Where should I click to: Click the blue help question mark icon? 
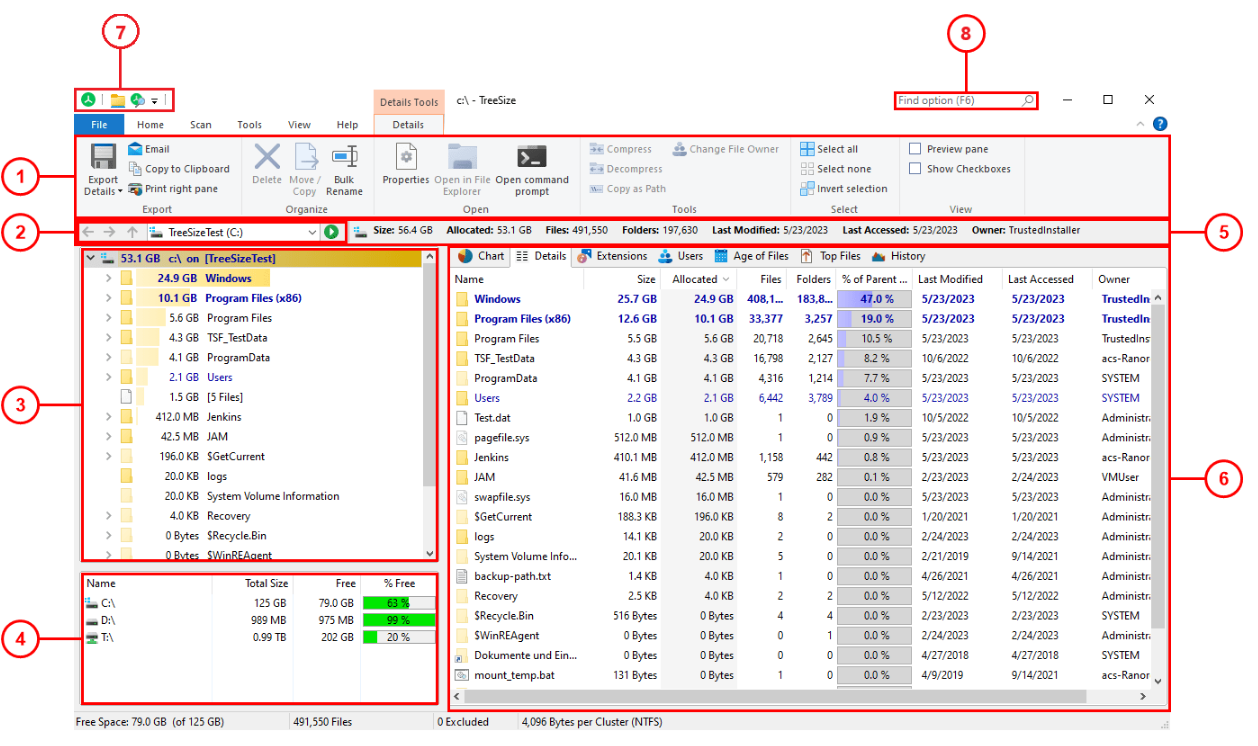point(1160,124)
